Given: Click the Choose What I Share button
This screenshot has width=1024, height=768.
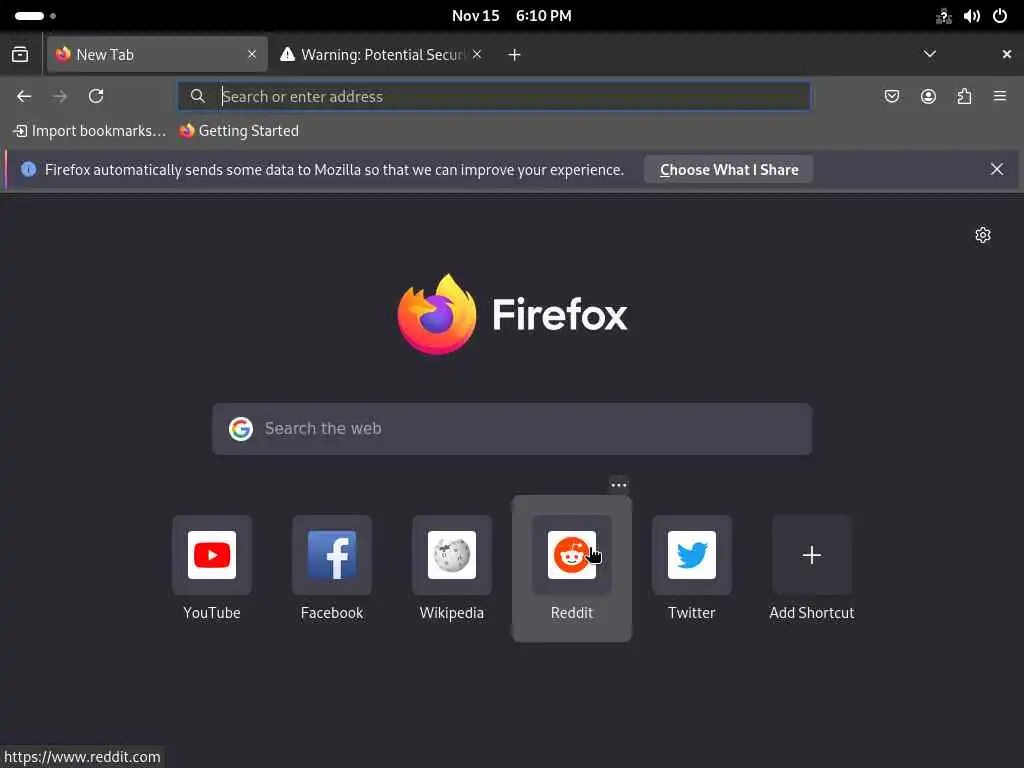Looking at the screenshot, I should 729,170.
